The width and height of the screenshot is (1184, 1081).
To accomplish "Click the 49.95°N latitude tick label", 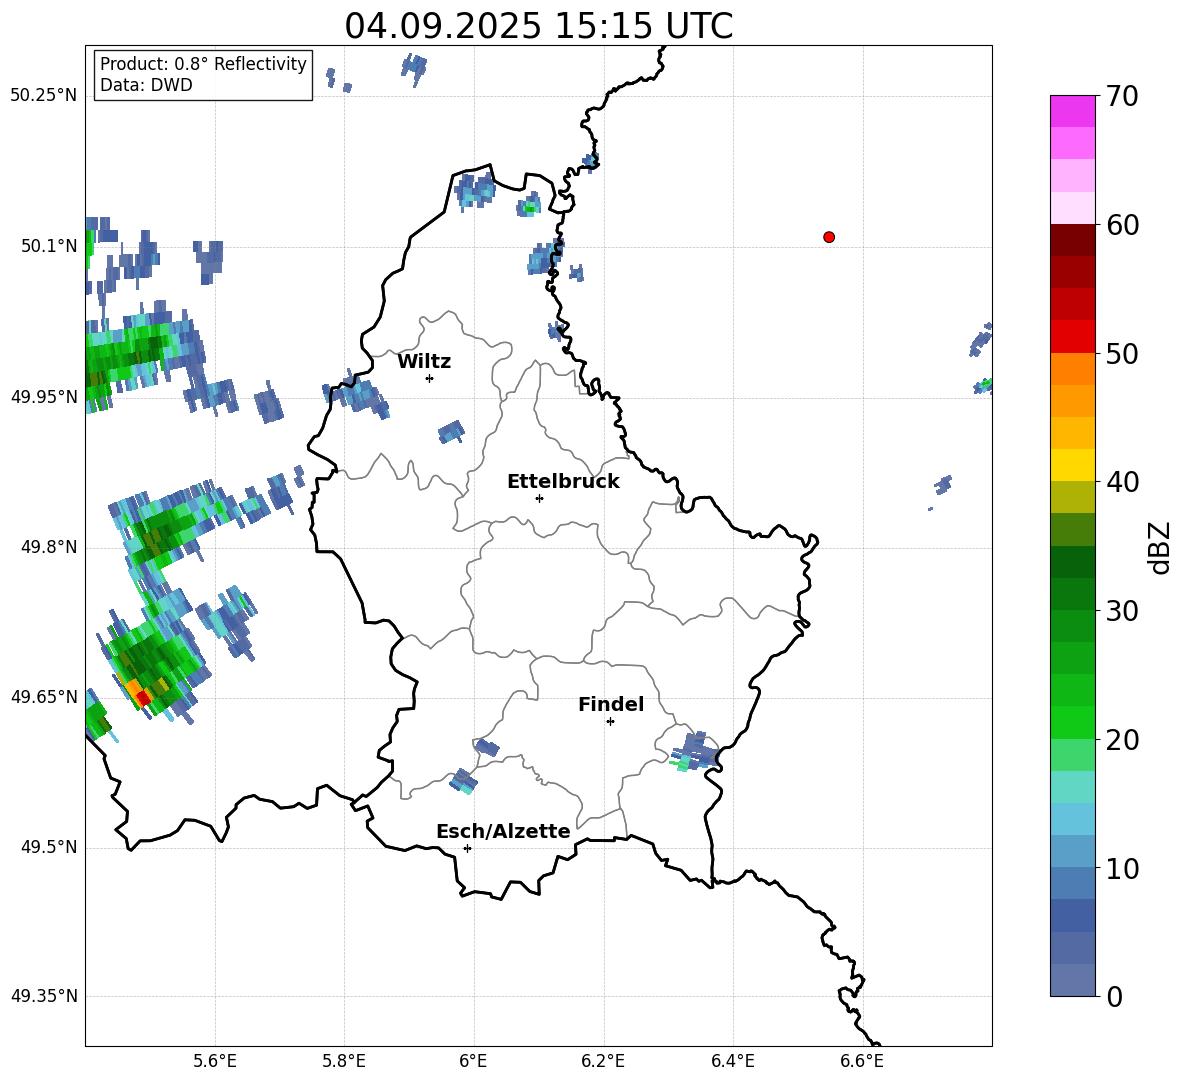I will tap(44, 397).
